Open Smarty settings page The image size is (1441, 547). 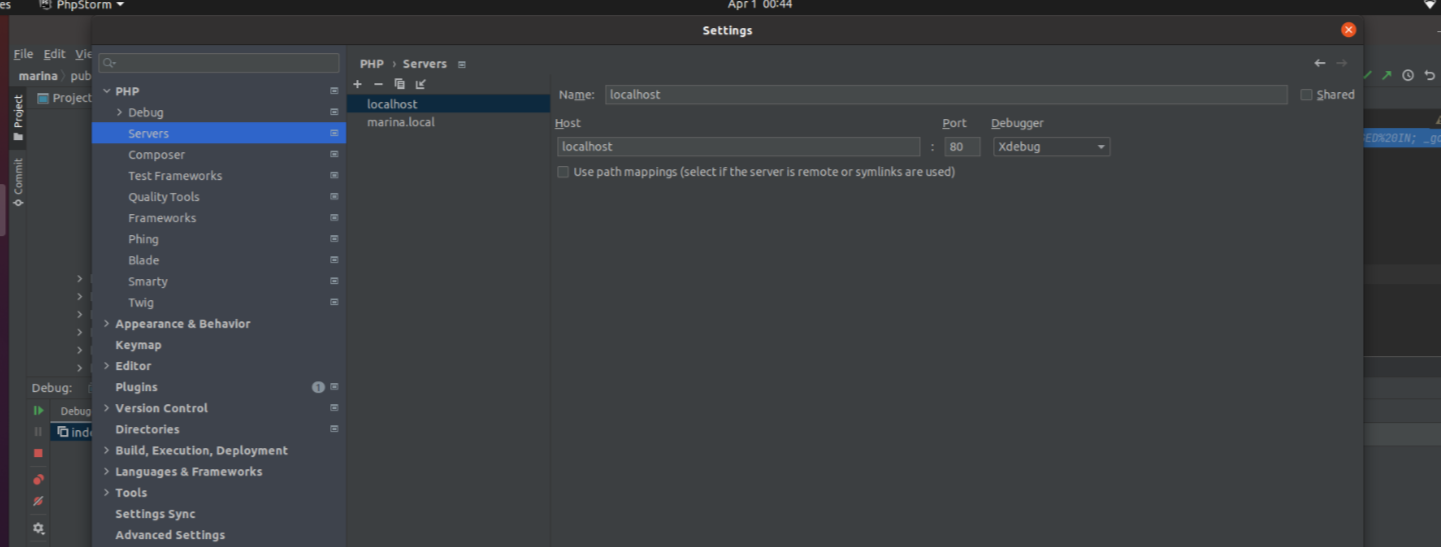[147, 281]
